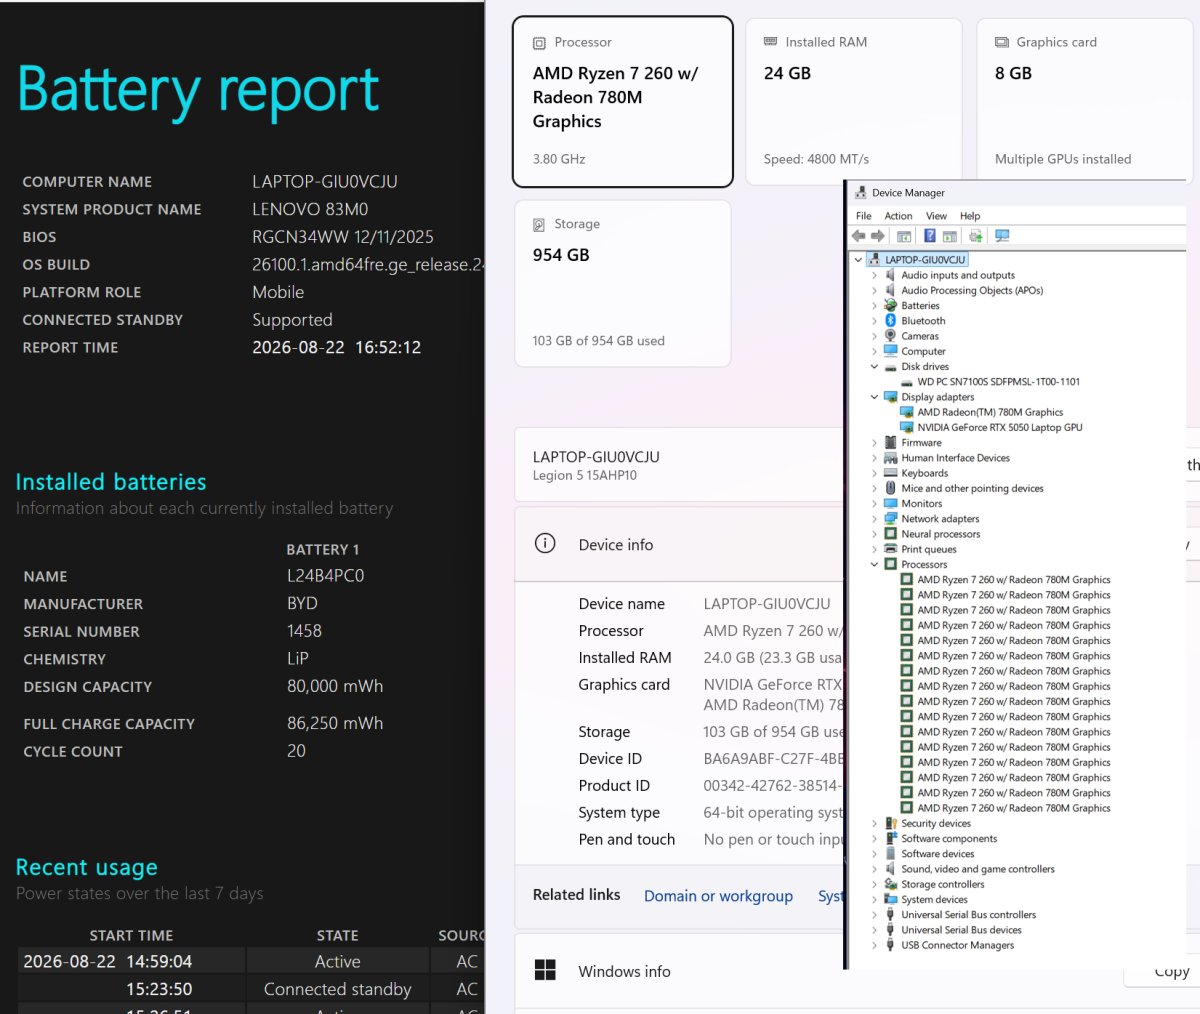
Task: Click the Device Manager title bar icon
Action: coord(860,193)
